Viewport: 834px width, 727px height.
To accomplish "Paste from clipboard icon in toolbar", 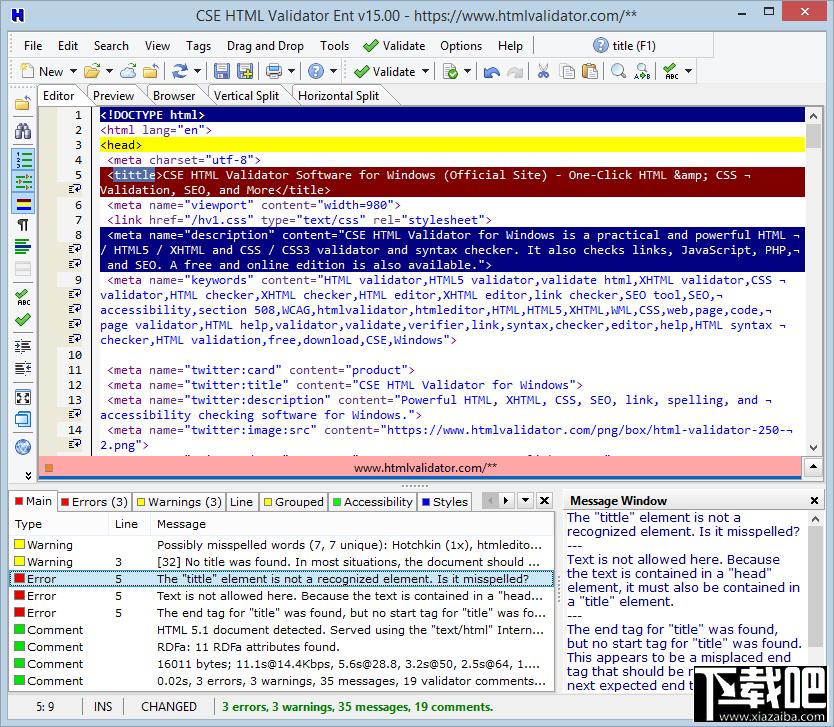I will [590, 71].
